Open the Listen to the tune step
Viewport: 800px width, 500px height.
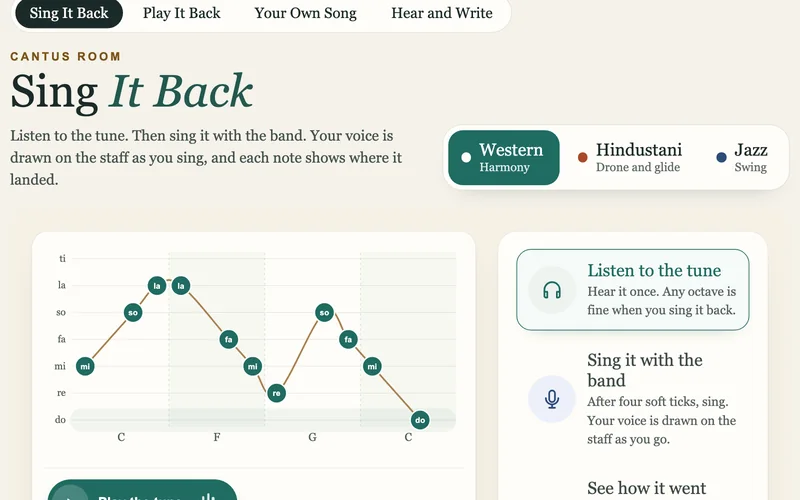(x=633, y=290)
